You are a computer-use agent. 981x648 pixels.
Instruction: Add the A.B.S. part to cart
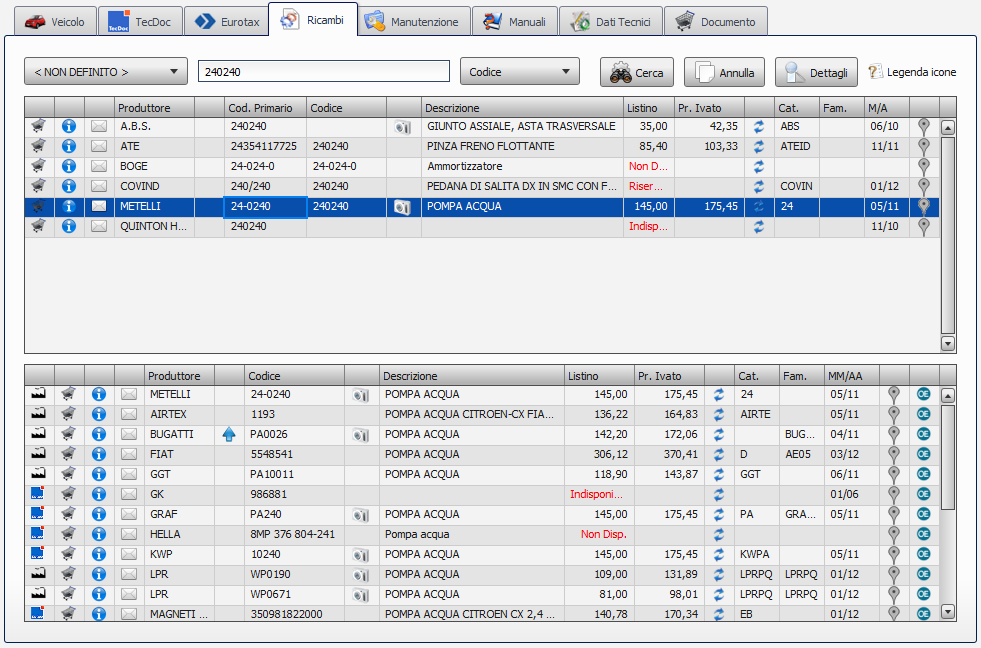39,126
